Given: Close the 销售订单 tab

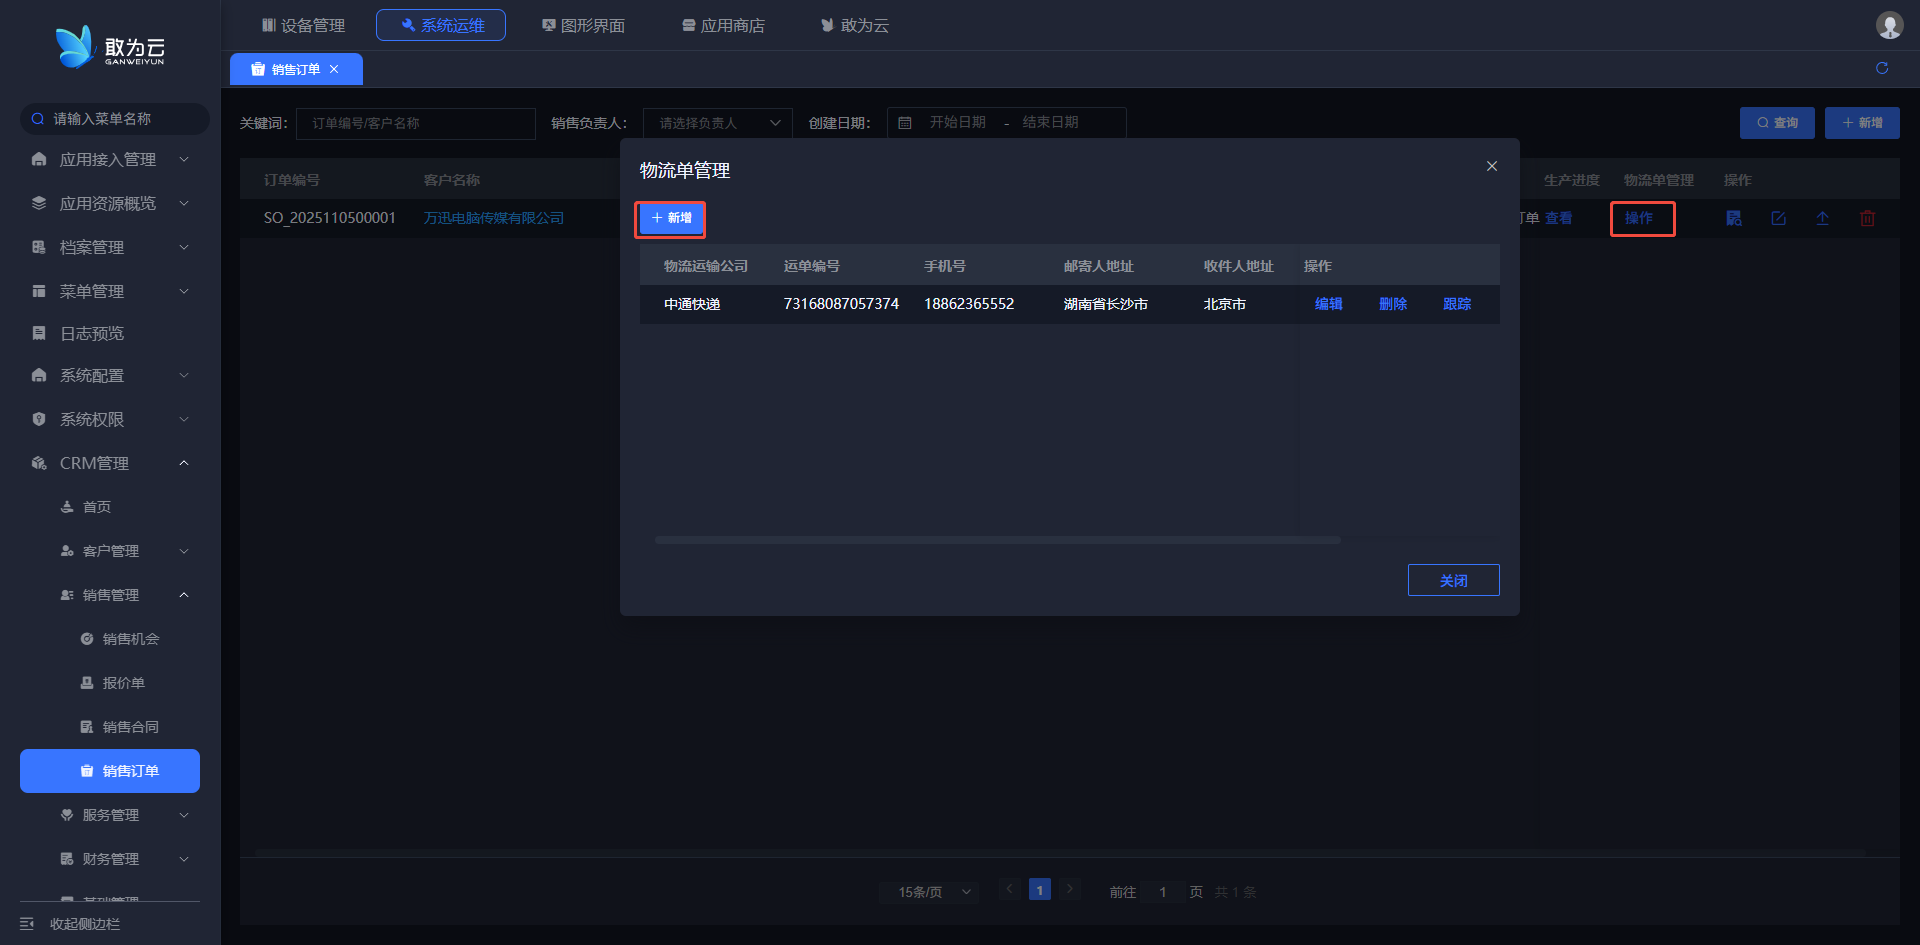Looking at the screenshot, I should click(334, 69).
